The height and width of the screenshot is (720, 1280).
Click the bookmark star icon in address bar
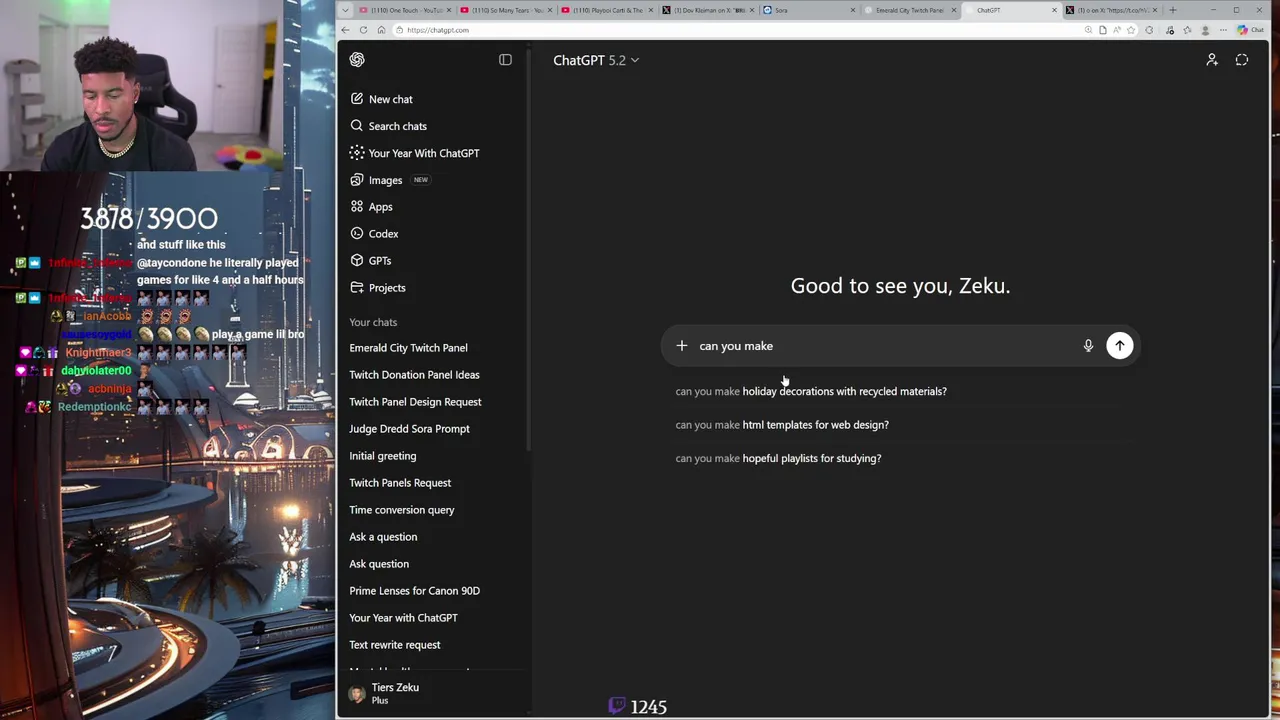[1131, 30]
